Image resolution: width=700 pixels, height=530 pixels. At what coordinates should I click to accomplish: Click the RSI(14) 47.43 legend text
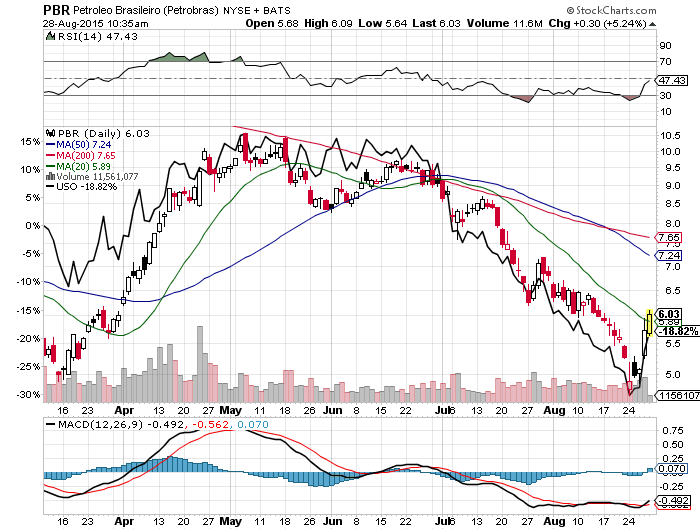coord(98,37)
